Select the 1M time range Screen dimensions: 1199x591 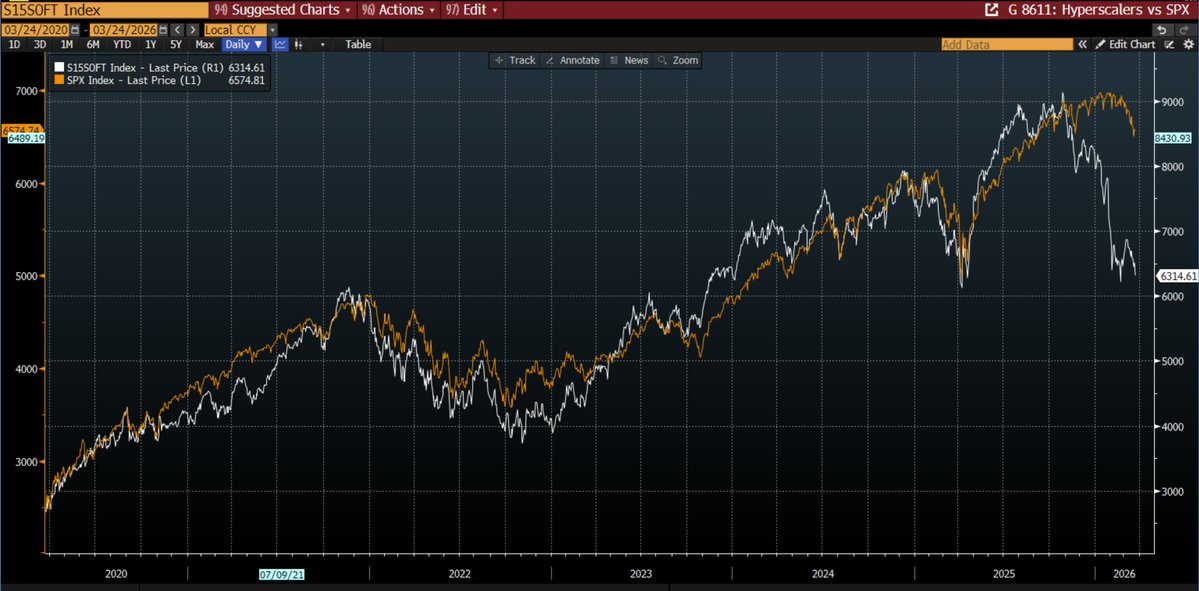click(x=67, y=44)
